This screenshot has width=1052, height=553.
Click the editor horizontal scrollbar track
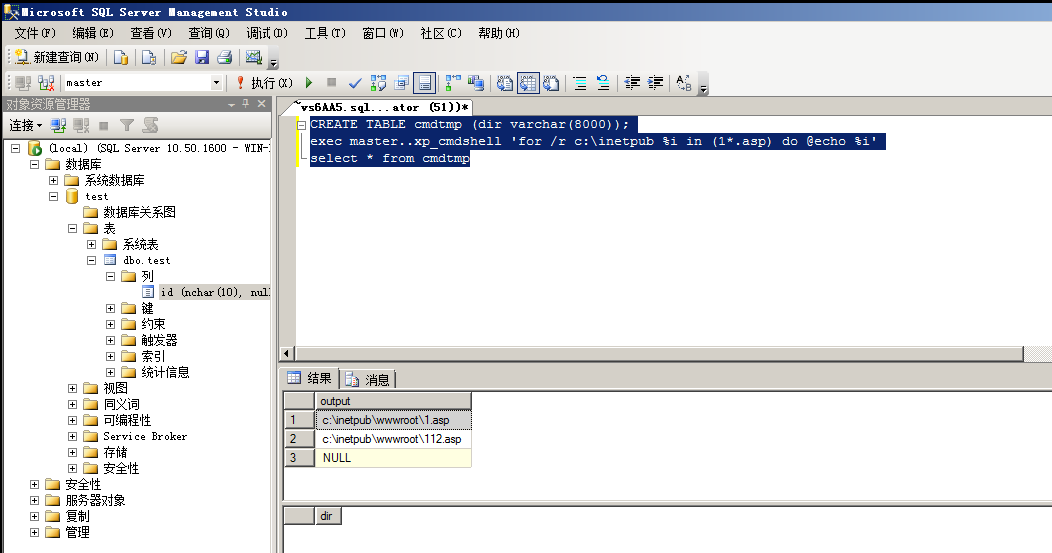659,354
